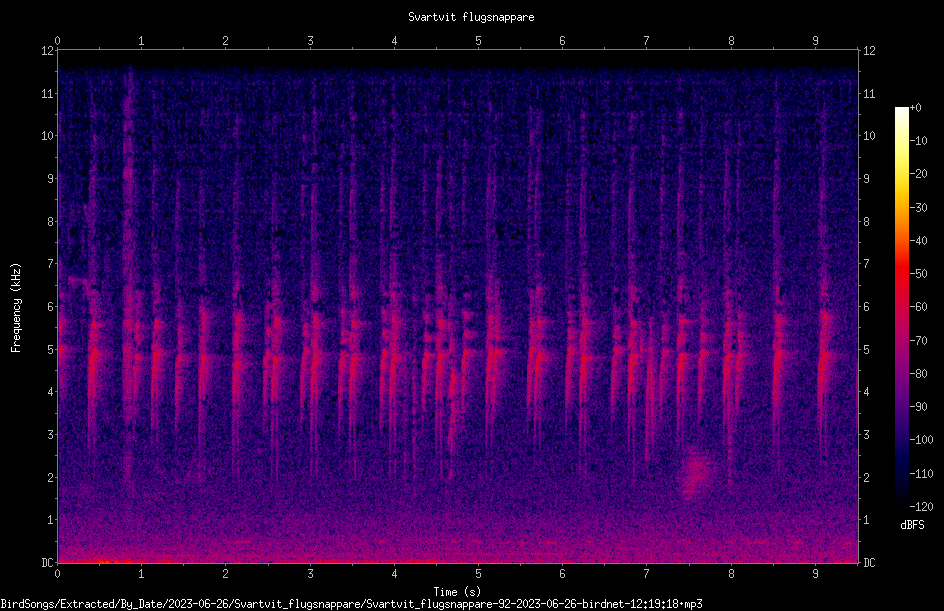Click the '11' tick on right frequency axis
The image size is (944, 611).
tap(869, 93)
